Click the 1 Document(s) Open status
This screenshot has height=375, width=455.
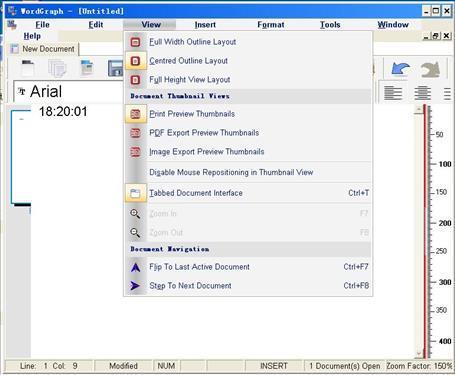pos(344,366)
